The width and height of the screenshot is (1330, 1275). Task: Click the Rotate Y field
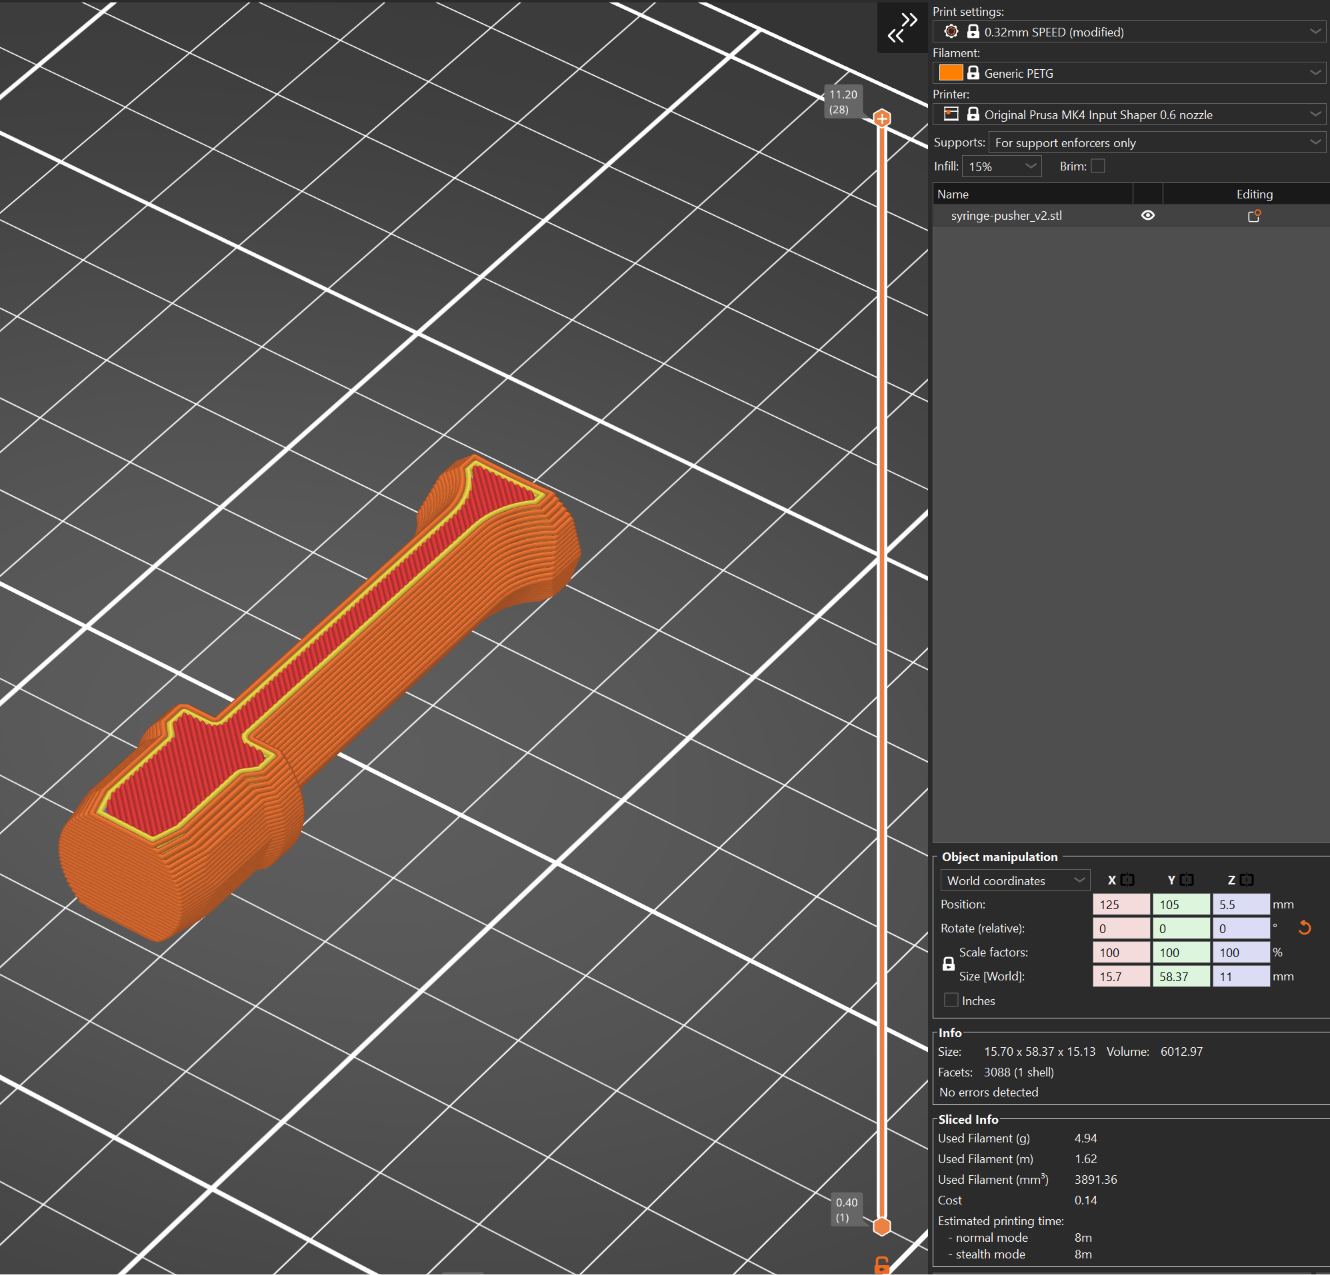(x=1181, y=928)
